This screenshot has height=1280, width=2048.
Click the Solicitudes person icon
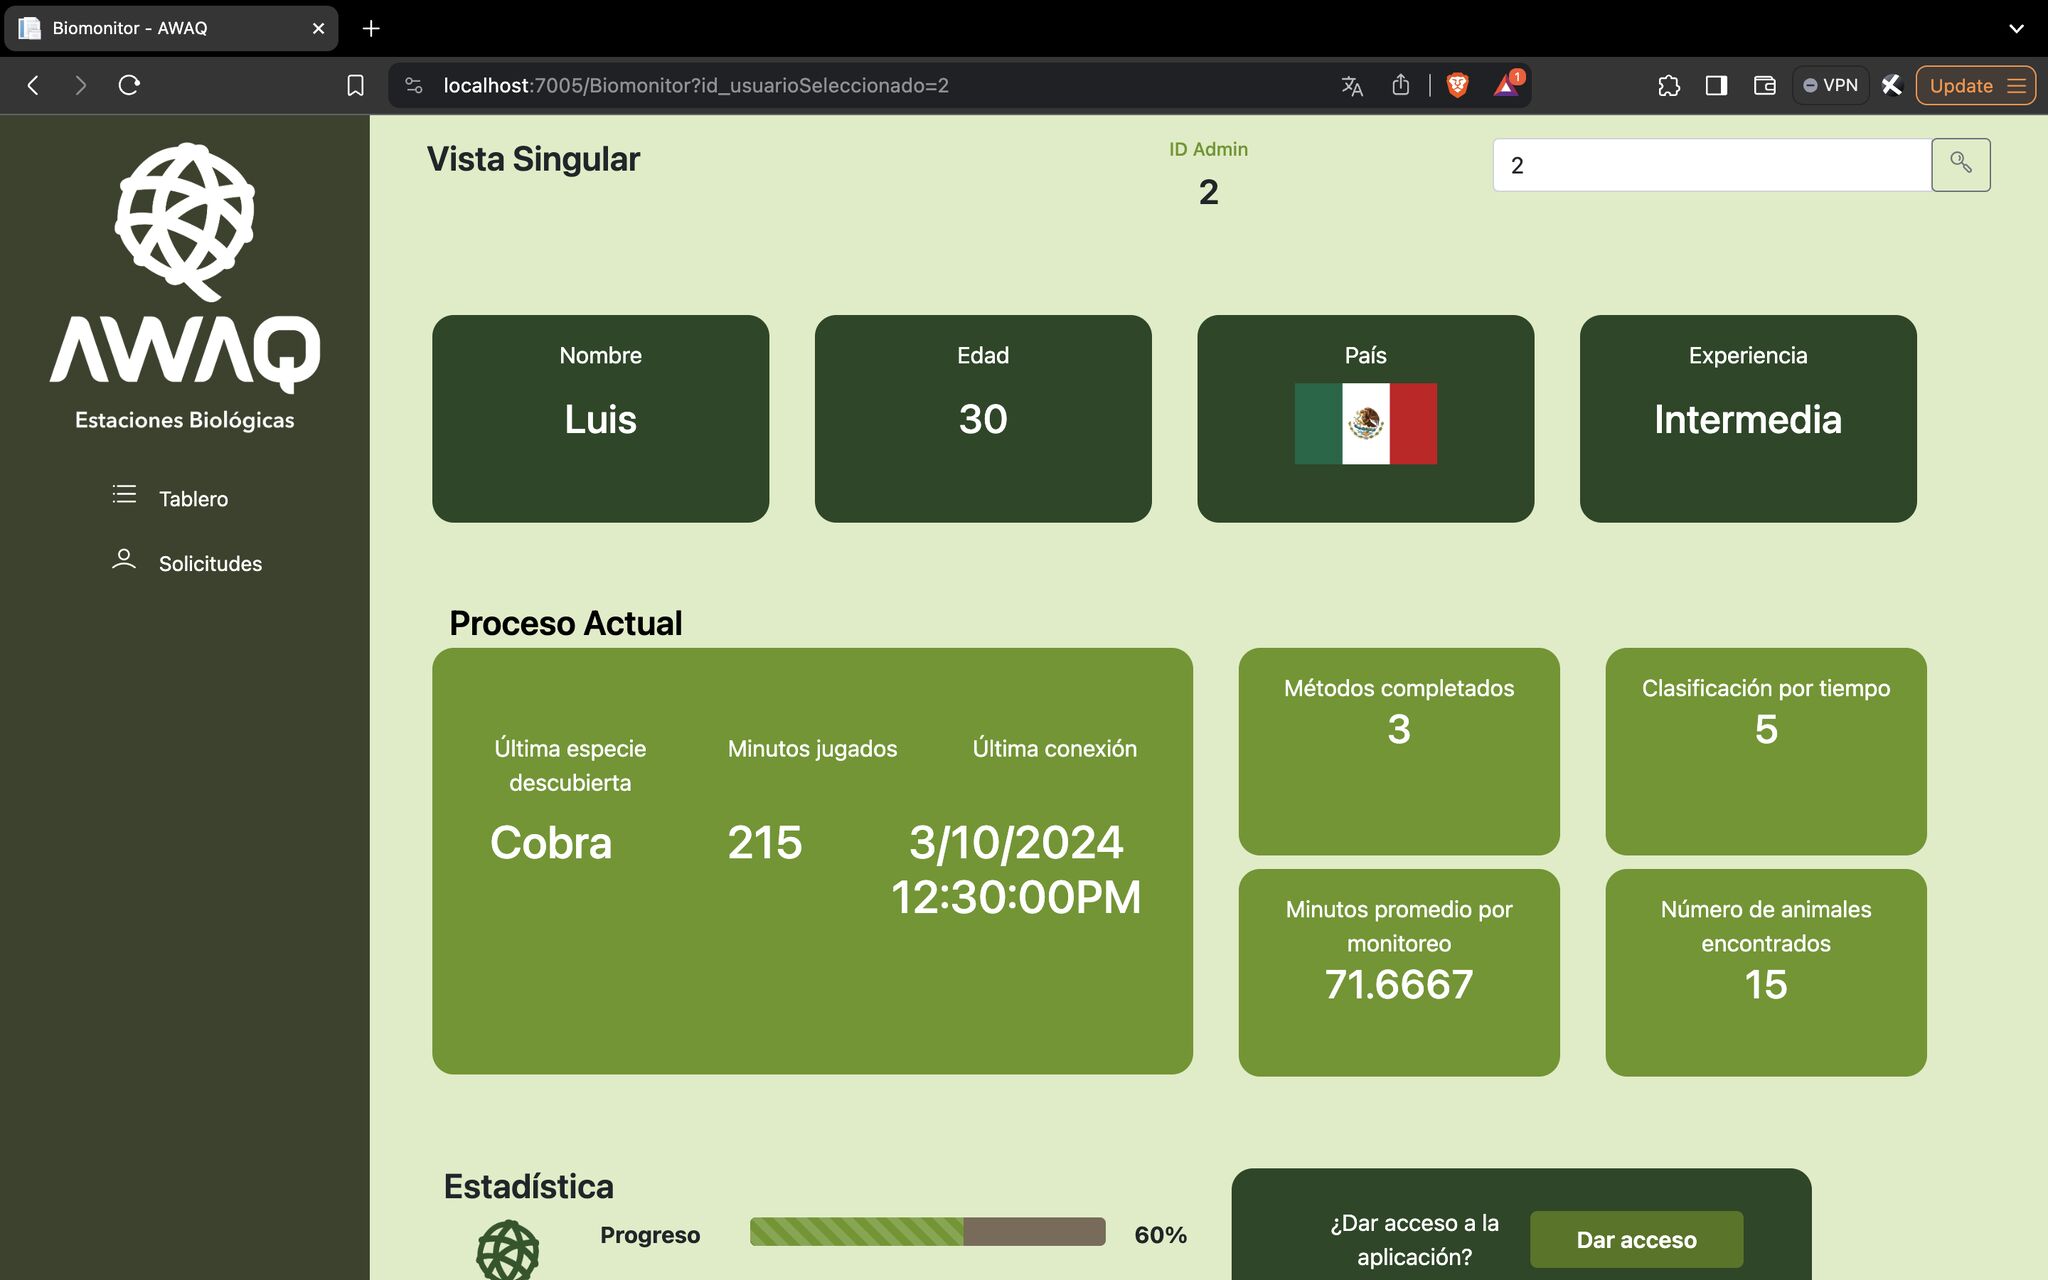point(124,559)
